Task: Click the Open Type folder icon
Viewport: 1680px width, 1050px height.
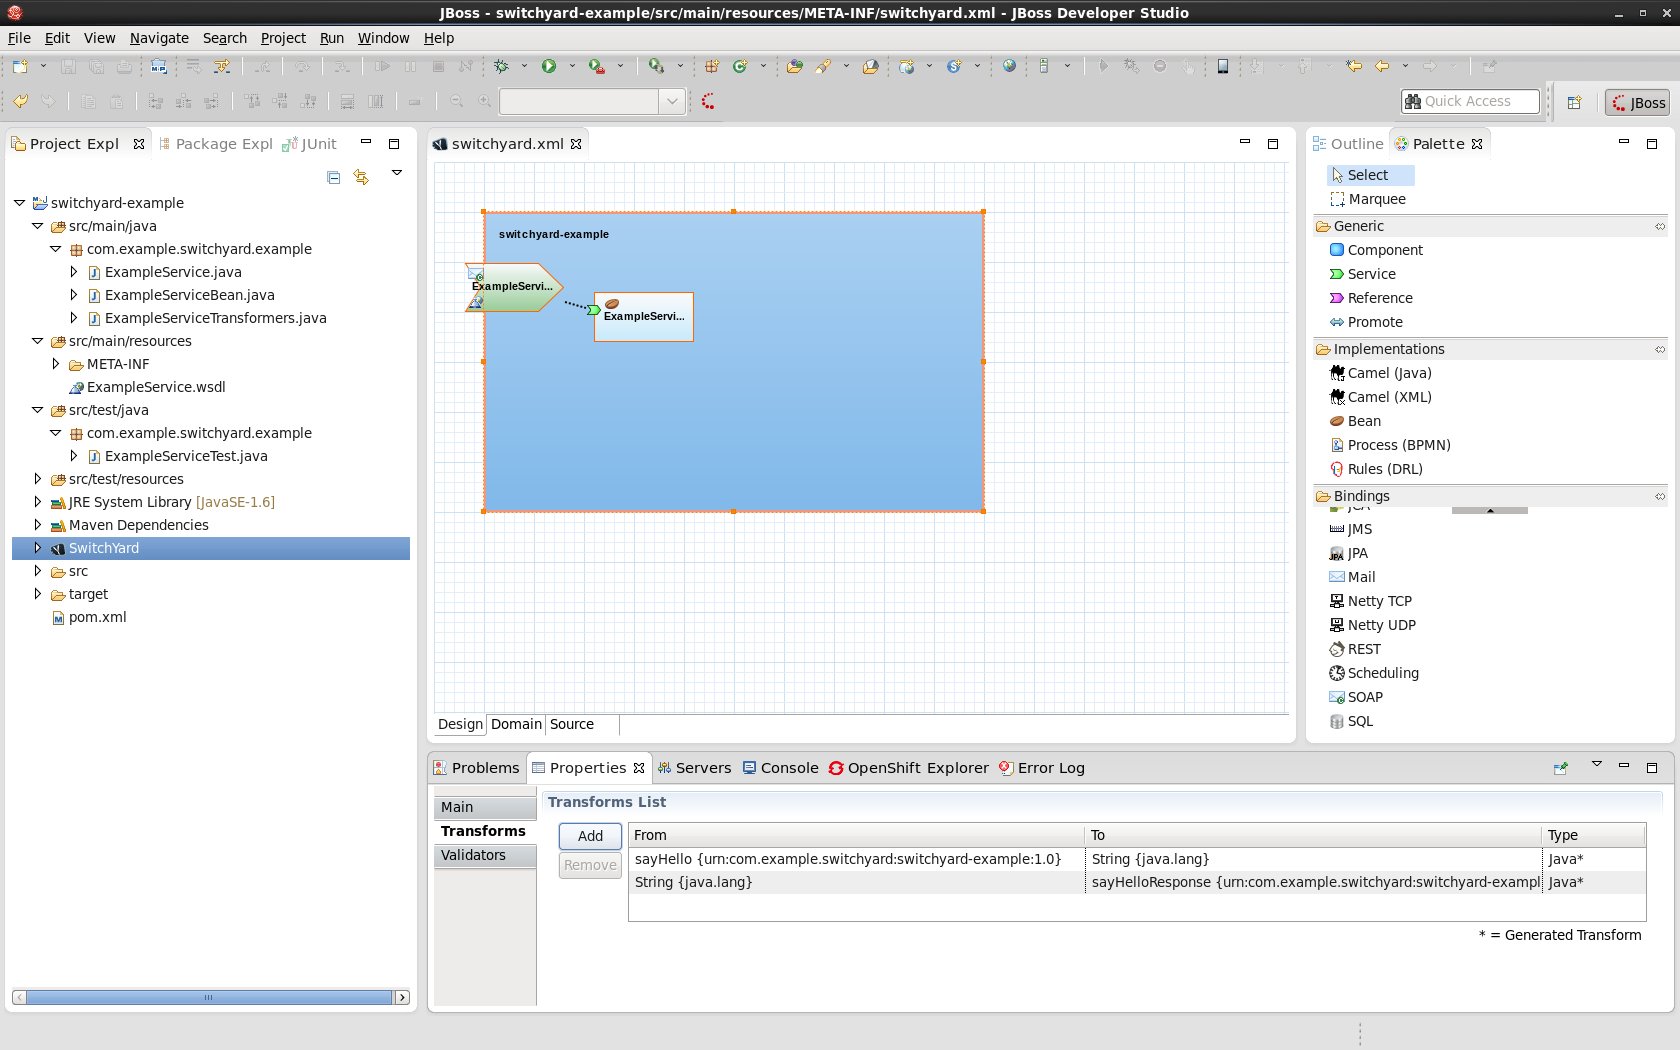Action: pyautogui.click(x=795, y=66)
